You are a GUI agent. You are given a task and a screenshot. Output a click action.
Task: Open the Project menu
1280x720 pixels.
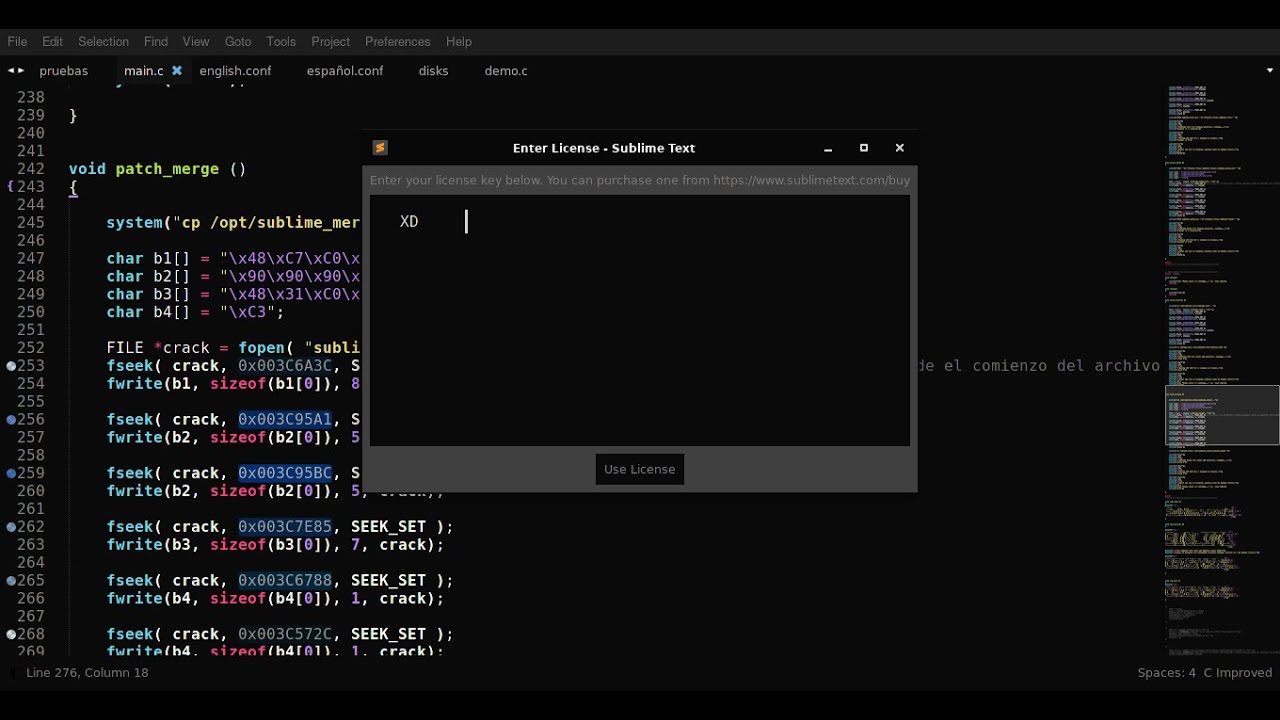pyautogui.click(x=330, y=41)
